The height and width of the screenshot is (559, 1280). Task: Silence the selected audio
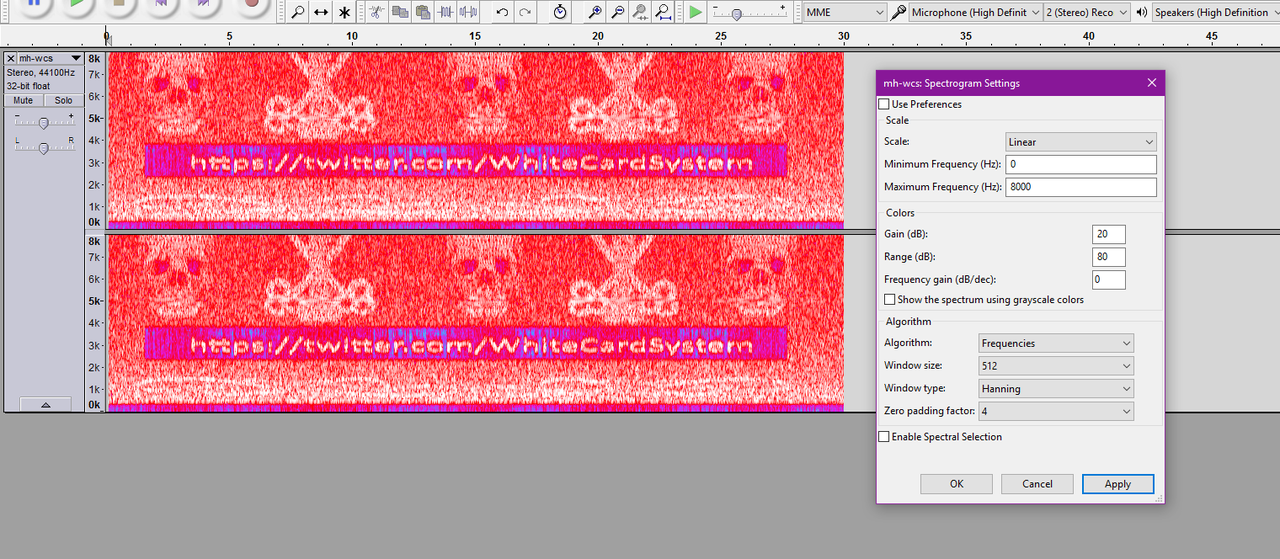467,12
